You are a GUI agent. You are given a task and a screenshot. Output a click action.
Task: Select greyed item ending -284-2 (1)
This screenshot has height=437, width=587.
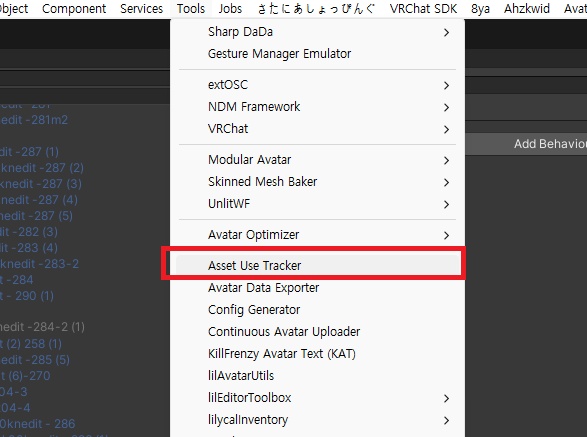[x=42, y=327]
